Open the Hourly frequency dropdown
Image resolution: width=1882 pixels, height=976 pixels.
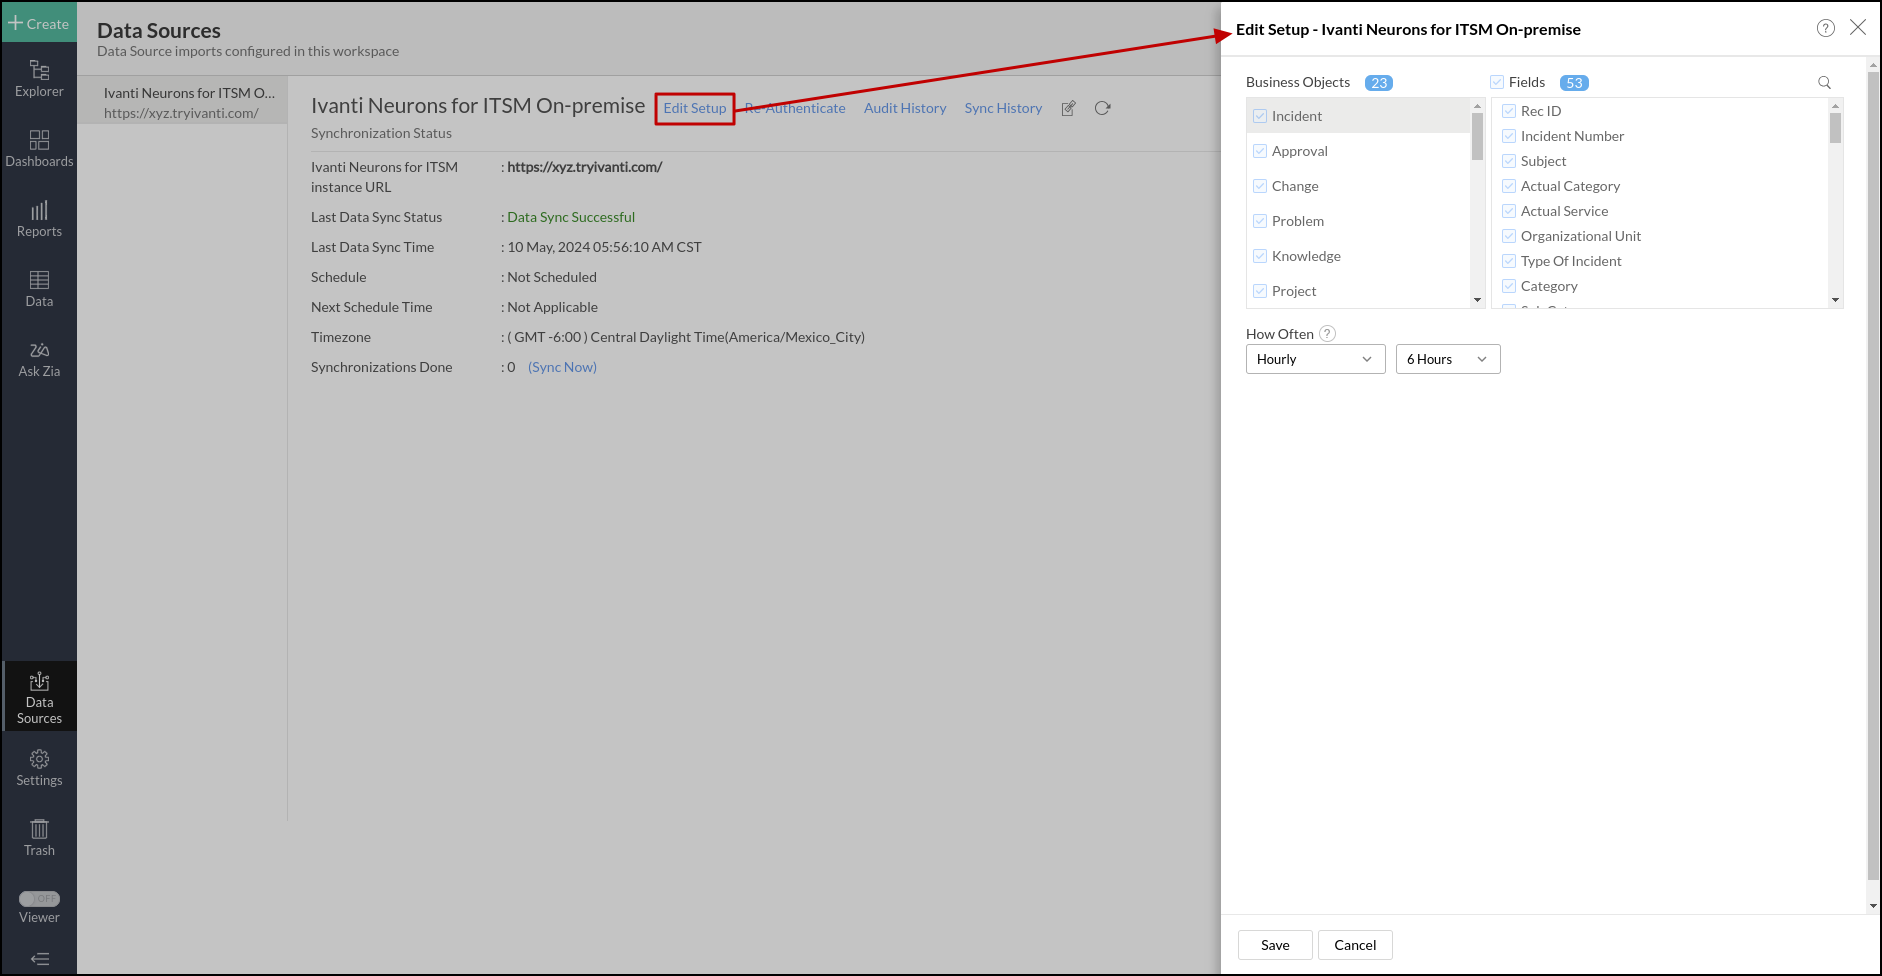click(1315, 359)
